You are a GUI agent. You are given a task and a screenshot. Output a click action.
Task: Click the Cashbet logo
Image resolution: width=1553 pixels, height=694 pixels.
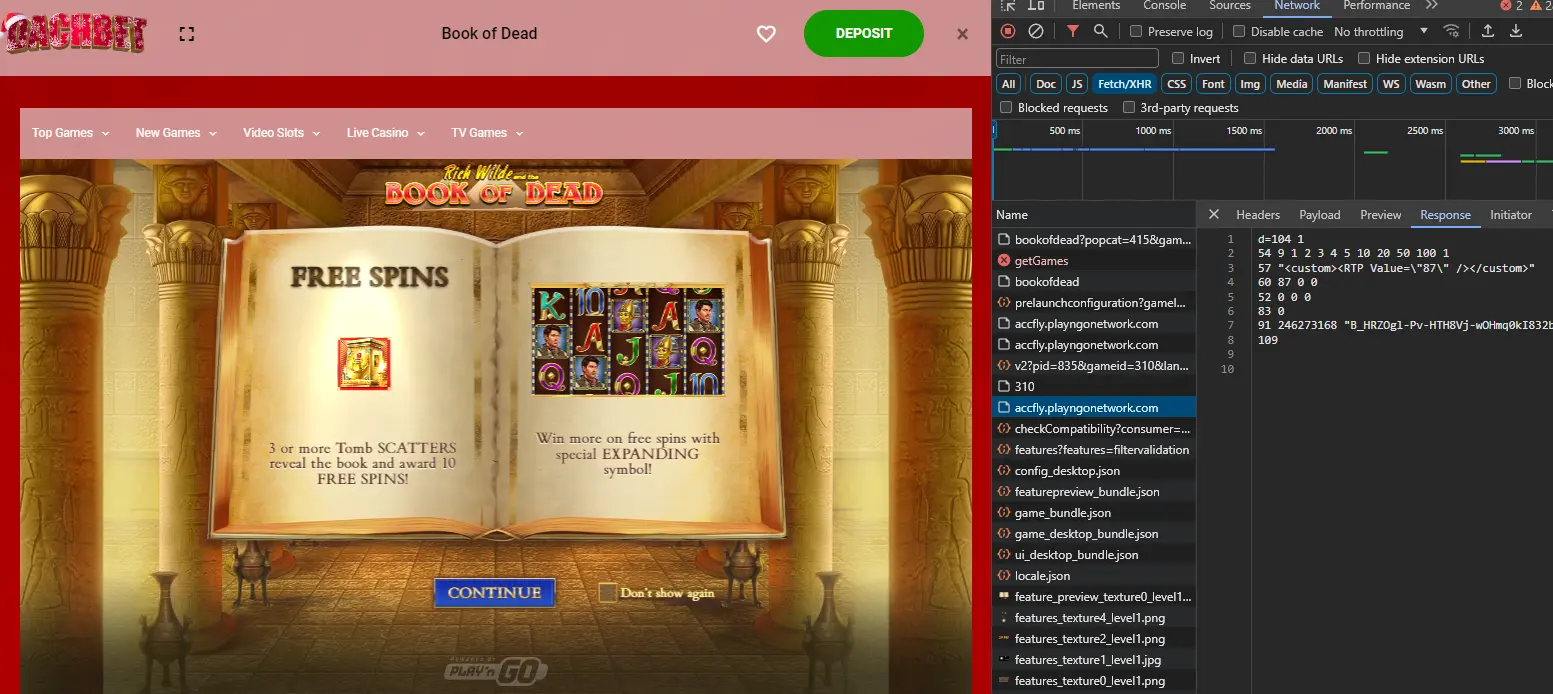(75, 33)
